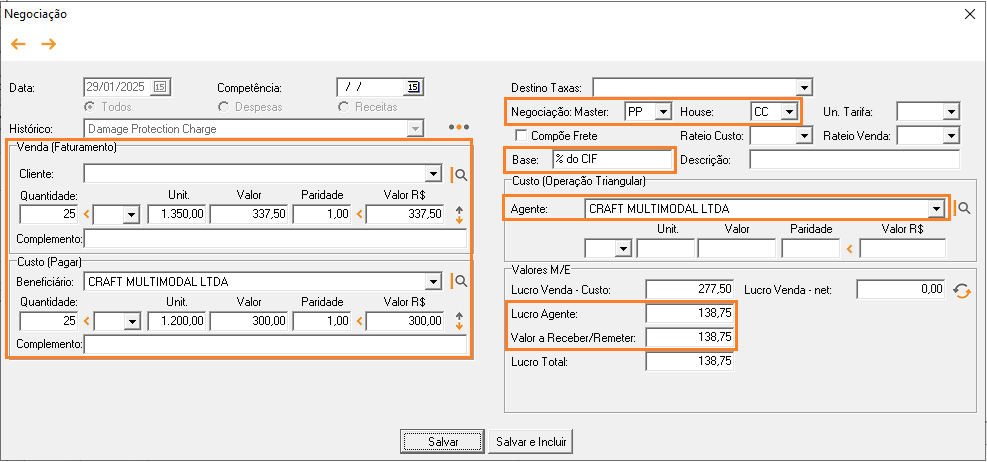Select the Receitas radio button
The width and height of the screenshot is (987, 462).
pyautogui.click(x=344, y=107)
